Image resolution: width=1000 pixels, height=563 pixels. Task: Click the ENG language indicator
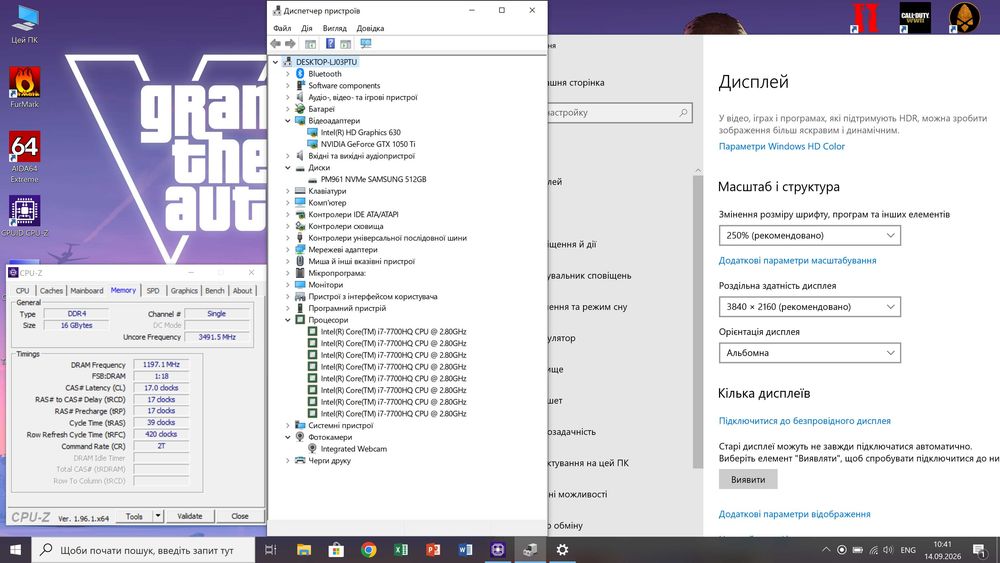(x=908, y=550)
